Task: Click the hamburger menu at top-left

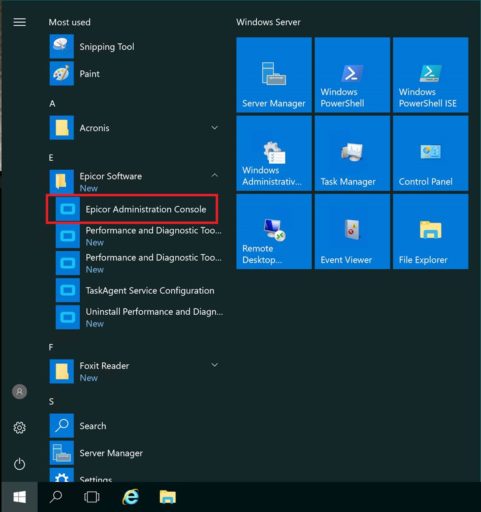Action: point(19,22)
